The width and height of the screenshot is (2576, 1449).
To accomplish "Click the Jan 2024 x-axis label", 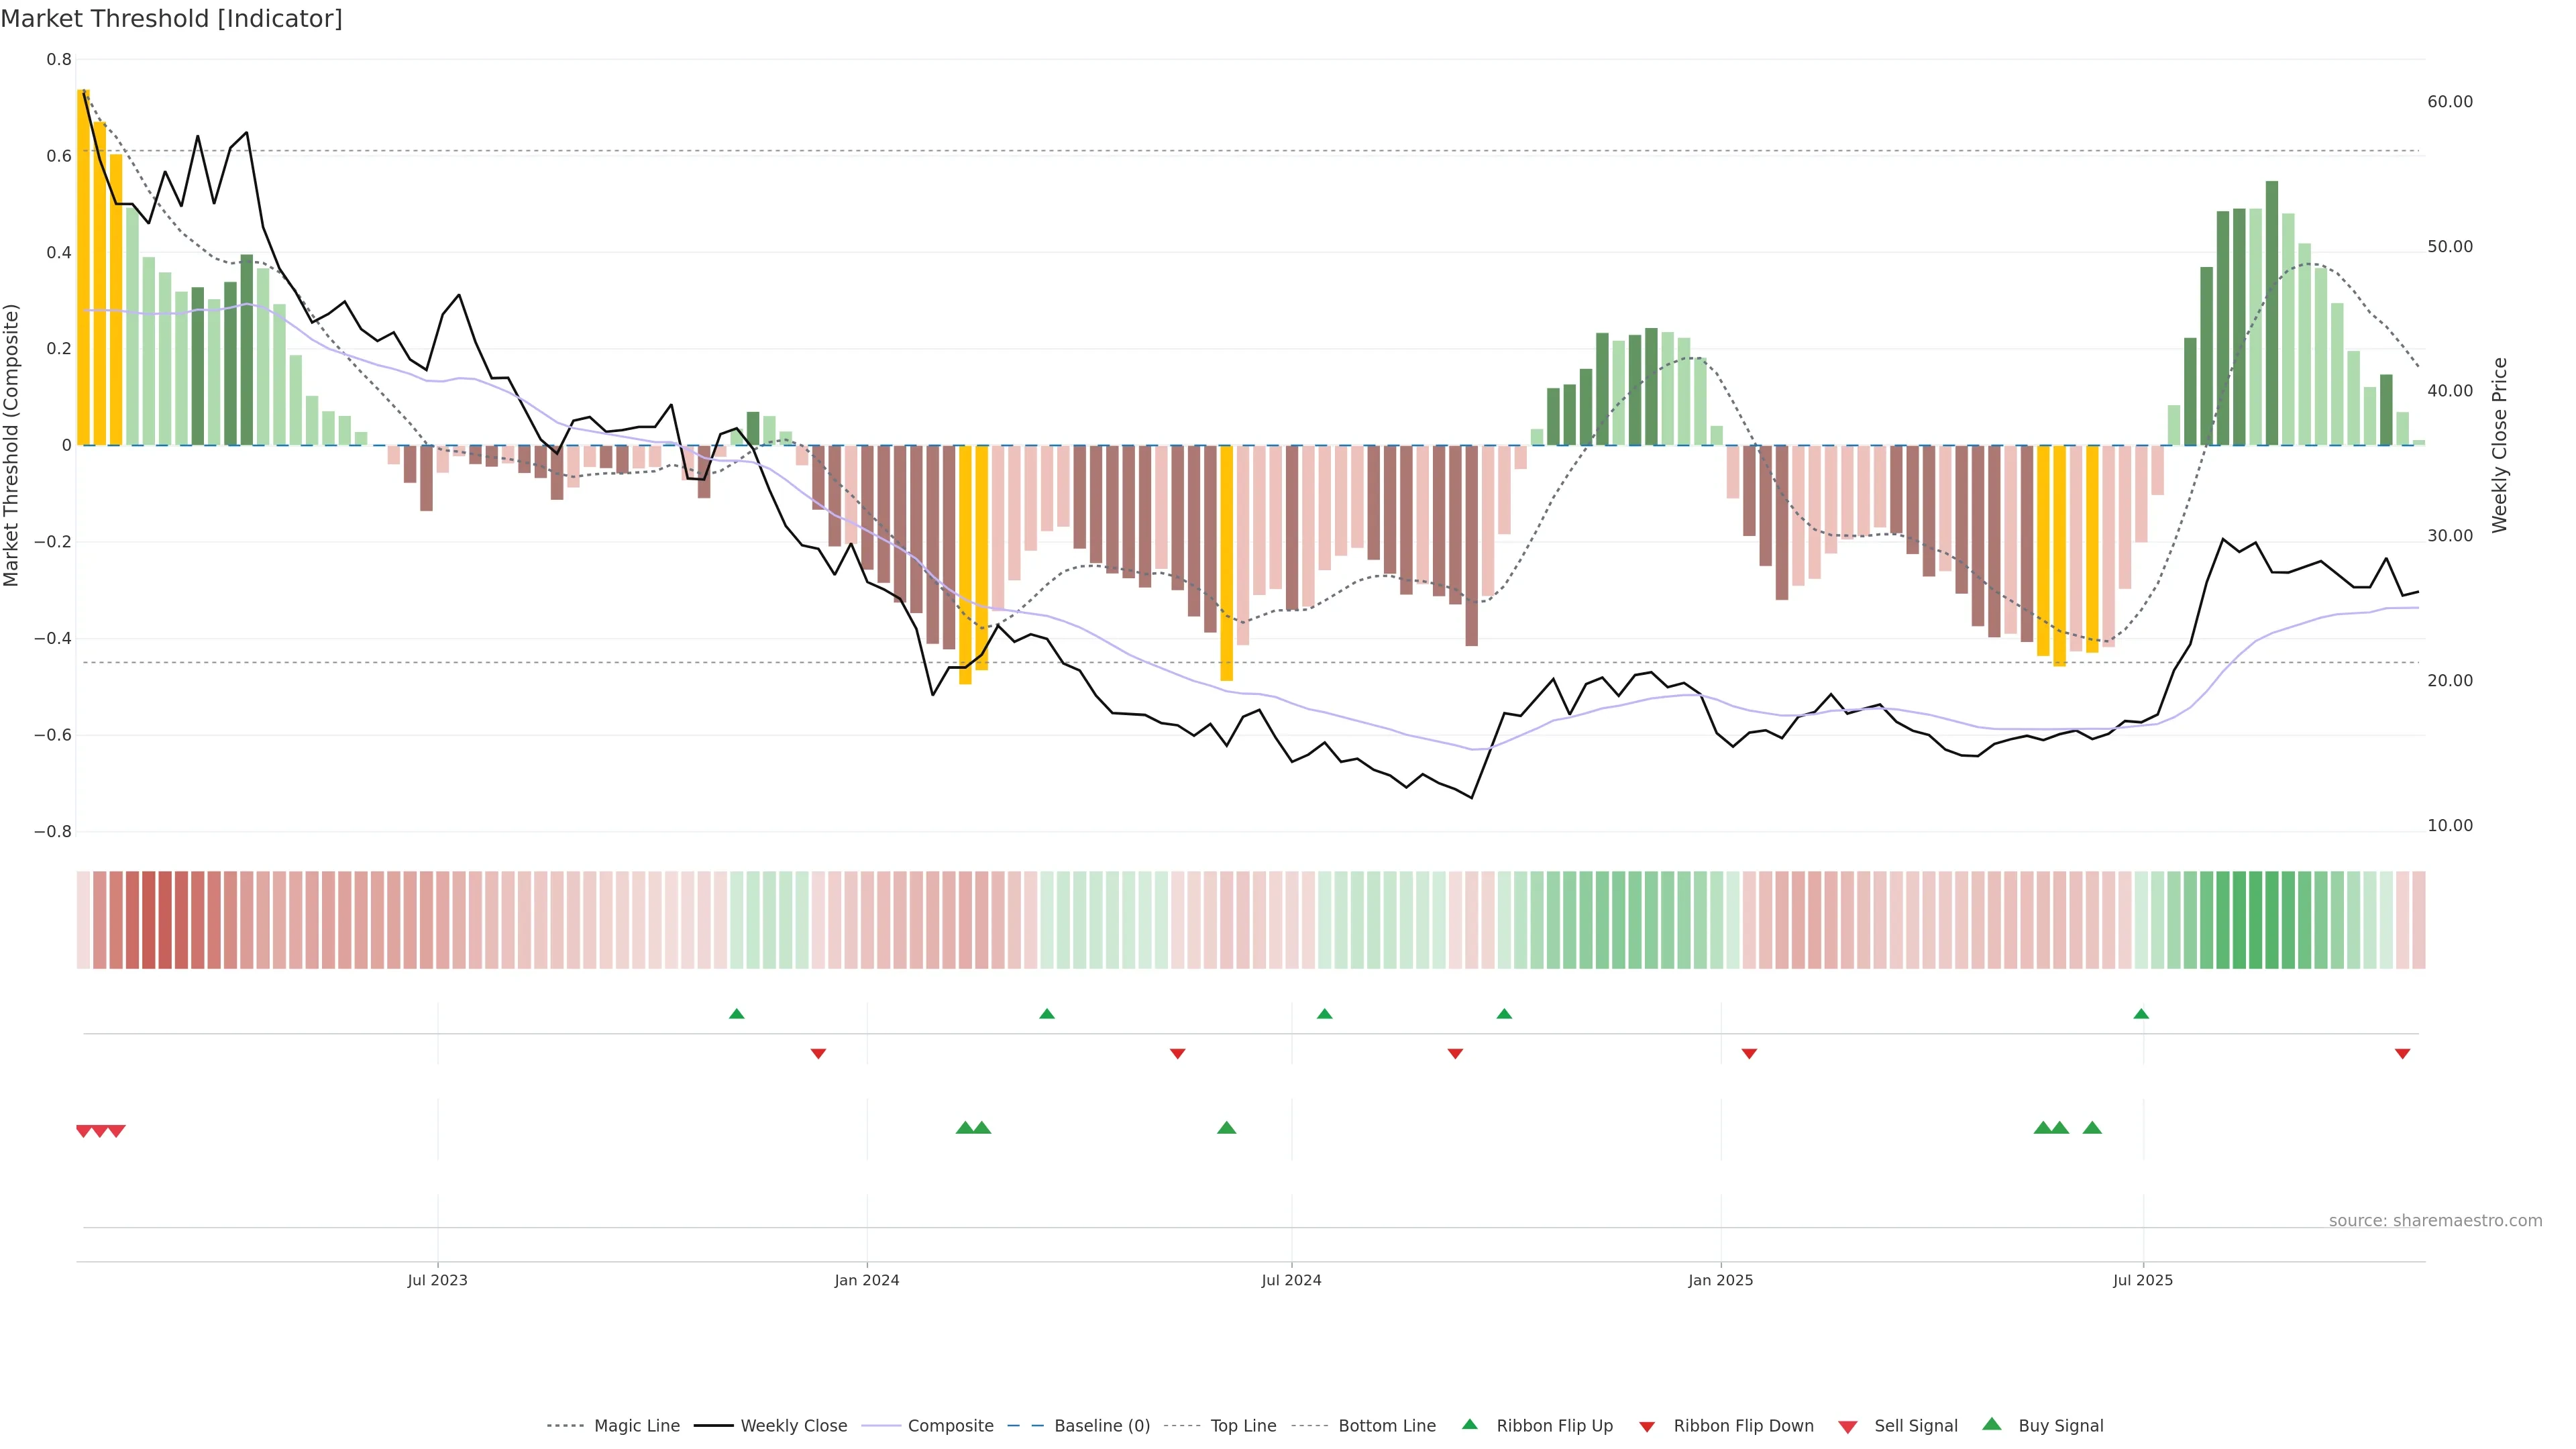I will click(x=867, y=1280).
